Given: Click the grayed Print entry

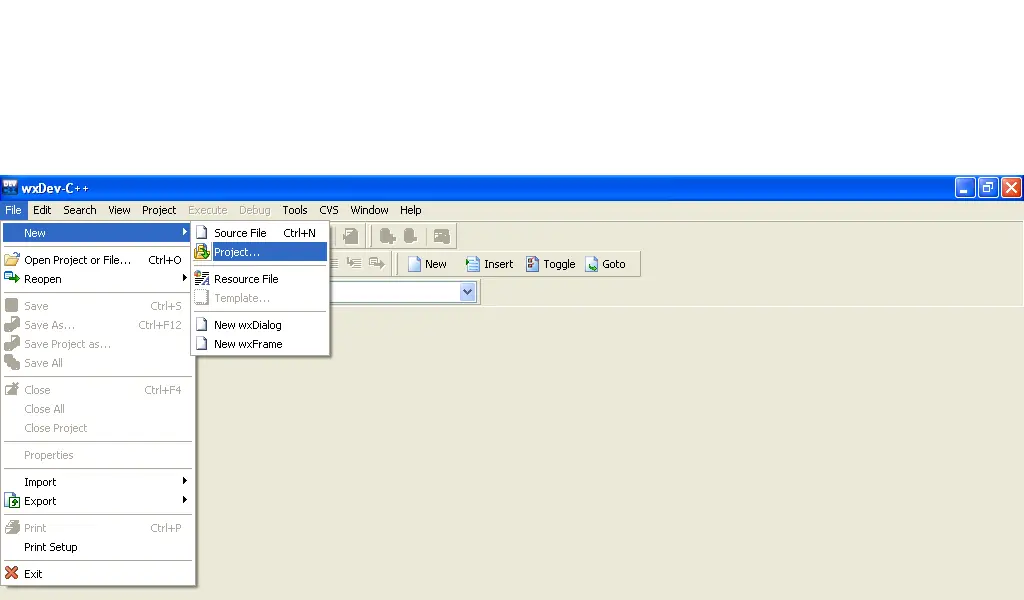Looking at the screenshot, I should click(x=98, y=528).
